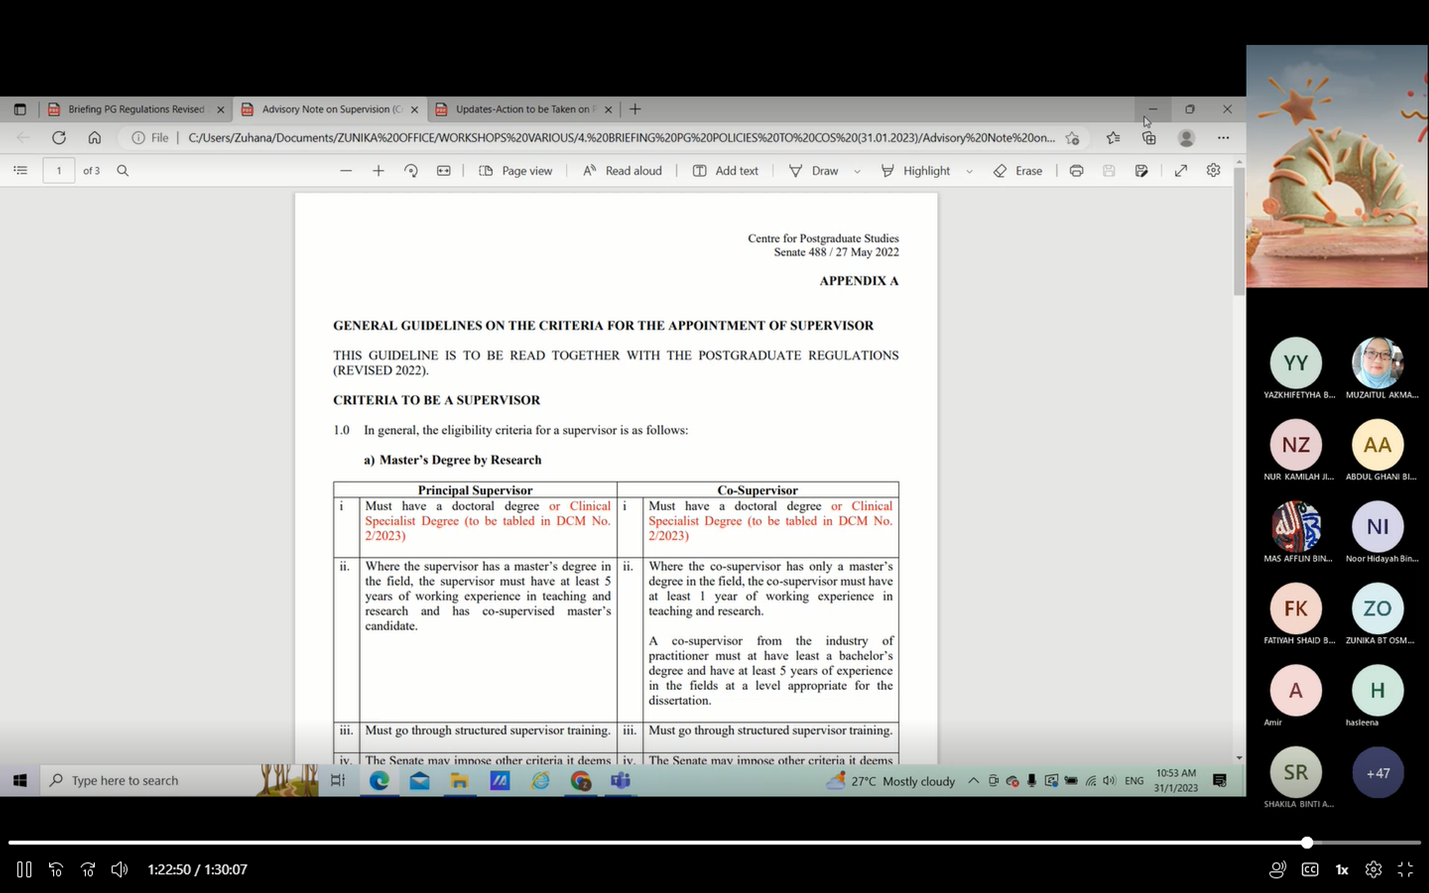
Task: Toggle the Highlight tool
Action: (915, 171)
